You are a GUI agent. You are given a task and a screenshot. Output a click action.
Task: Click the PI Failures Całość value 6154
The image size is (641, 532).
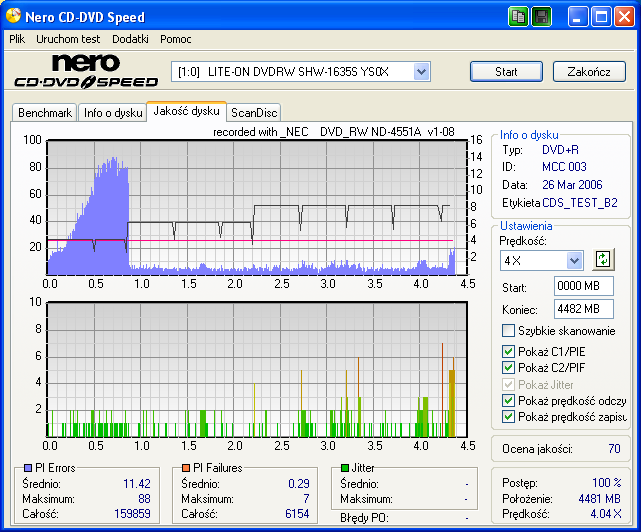point(297,514)
